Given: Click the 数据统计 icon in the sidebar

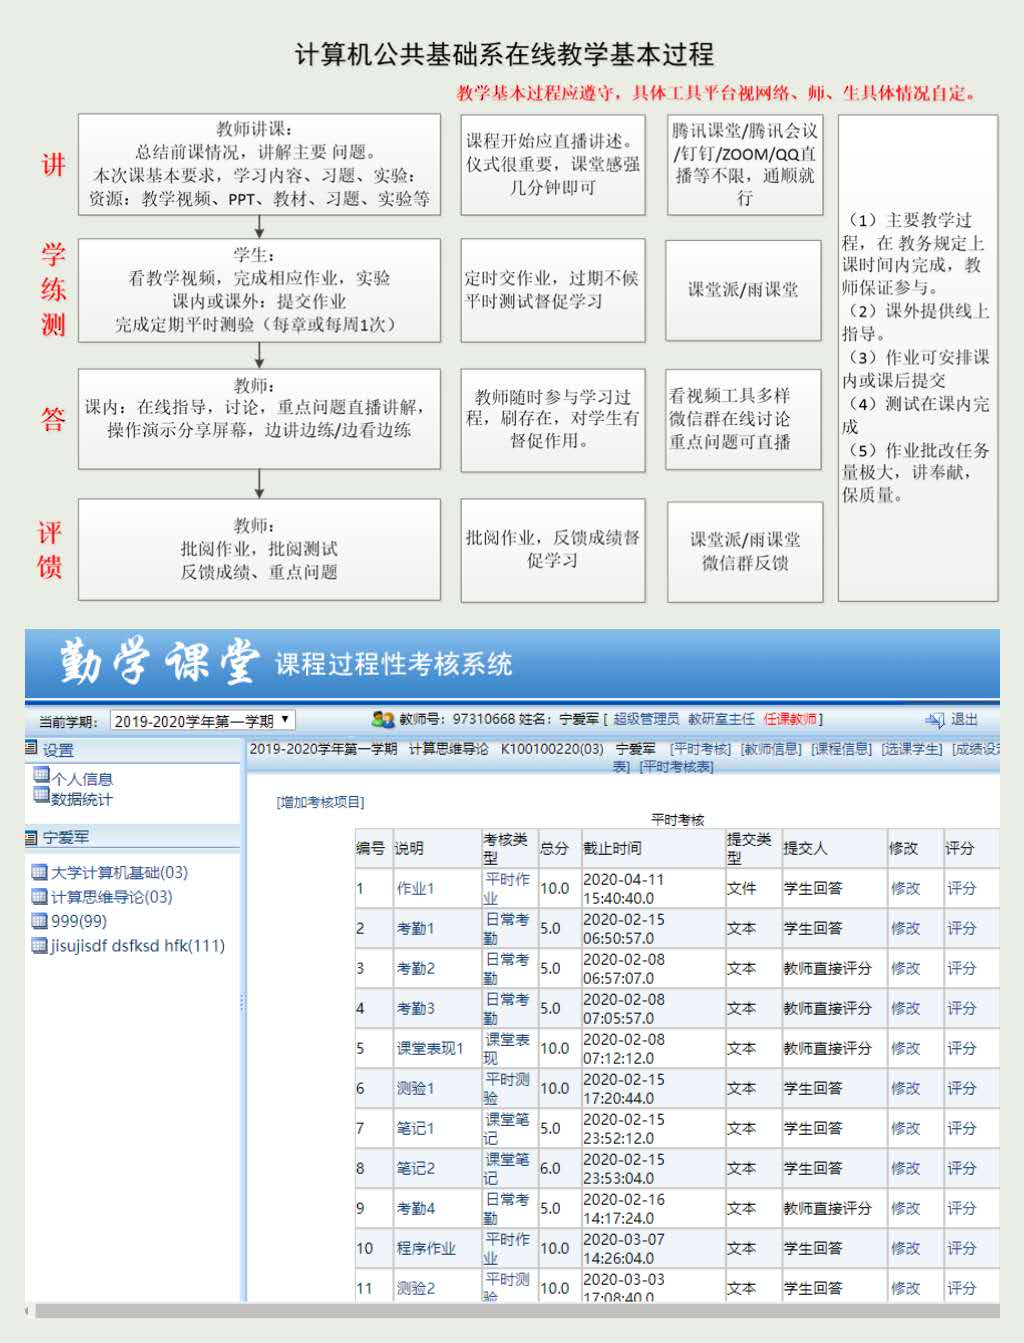Looking at the screenshot, I should [41, 795].
